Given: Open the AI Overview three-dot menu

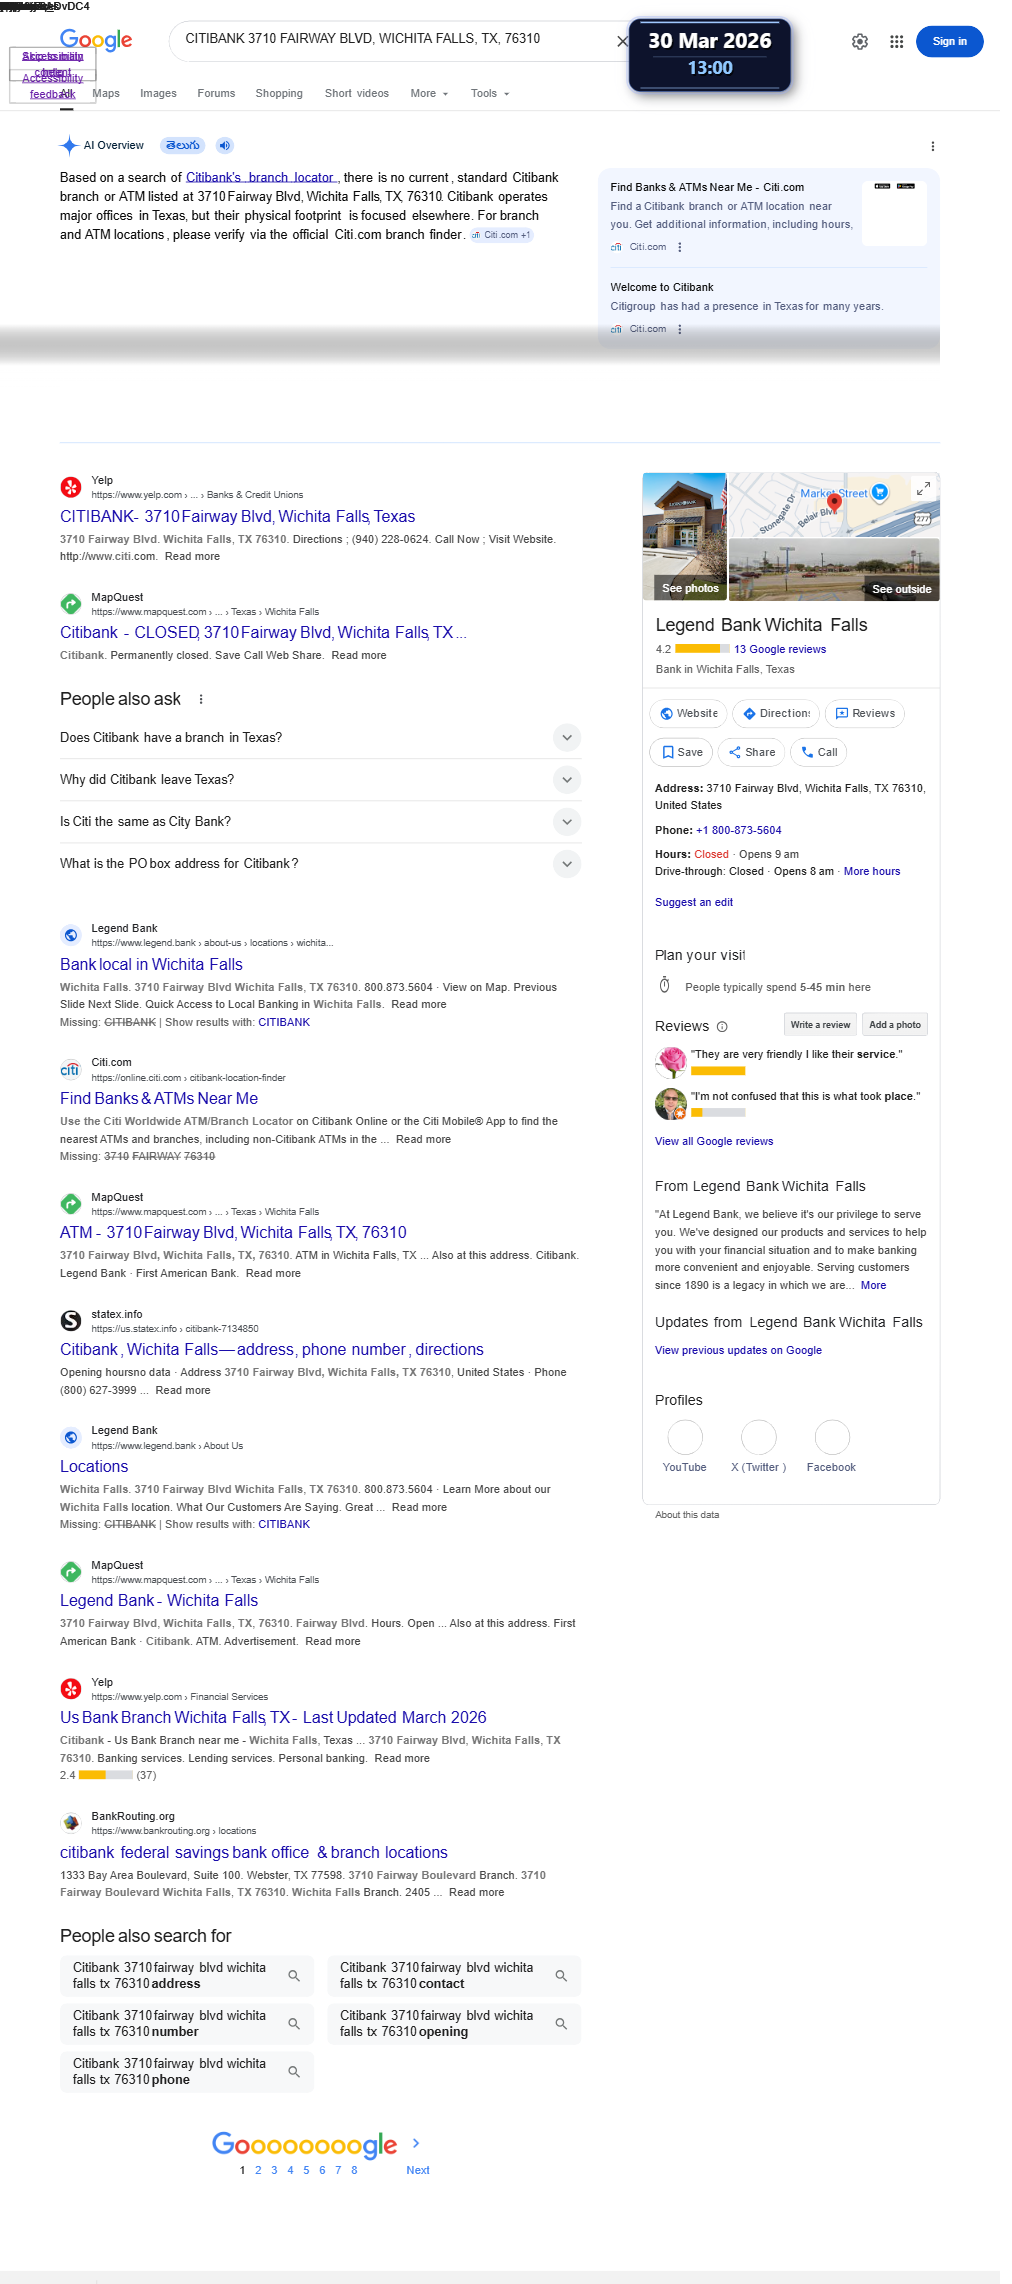Looking at the screenshot, I should (932, 146).
